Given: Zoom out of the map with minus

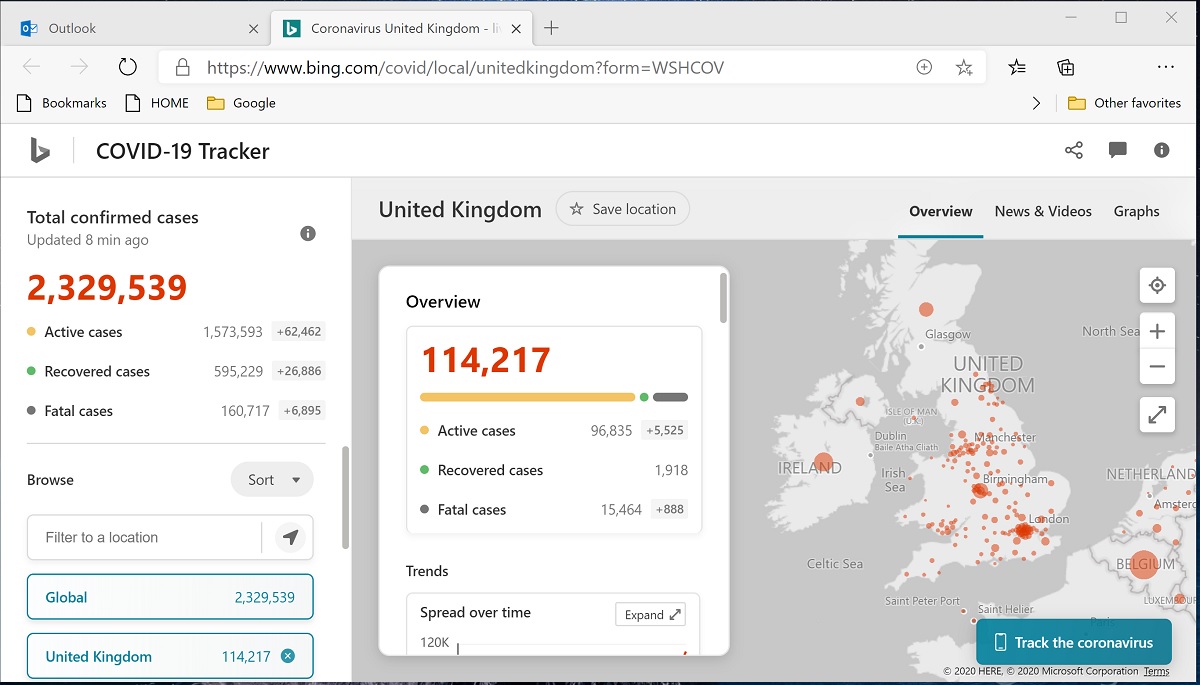Looking at the screenshot, I should (1157, 367).
